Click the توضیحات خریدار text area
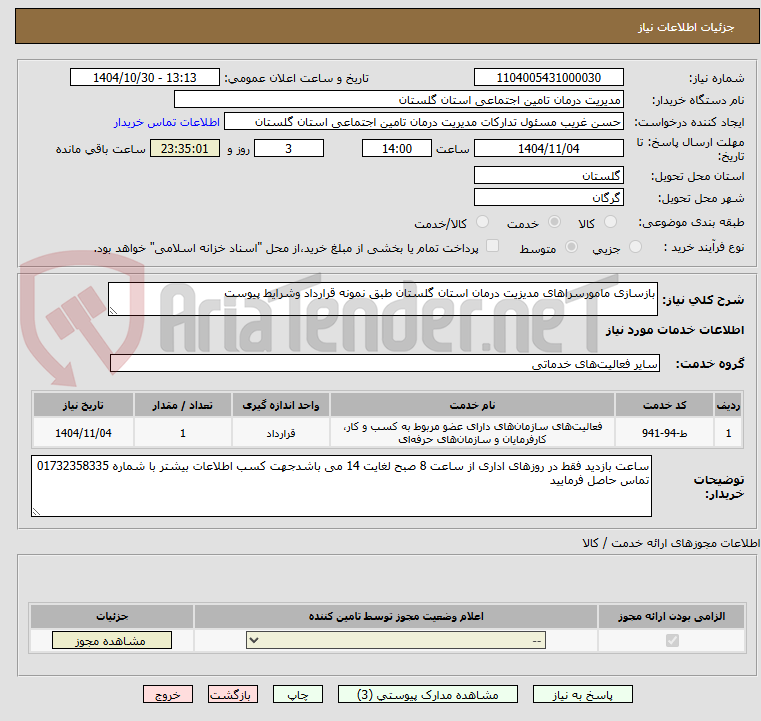The image size is (761, 721). point(341,486)
